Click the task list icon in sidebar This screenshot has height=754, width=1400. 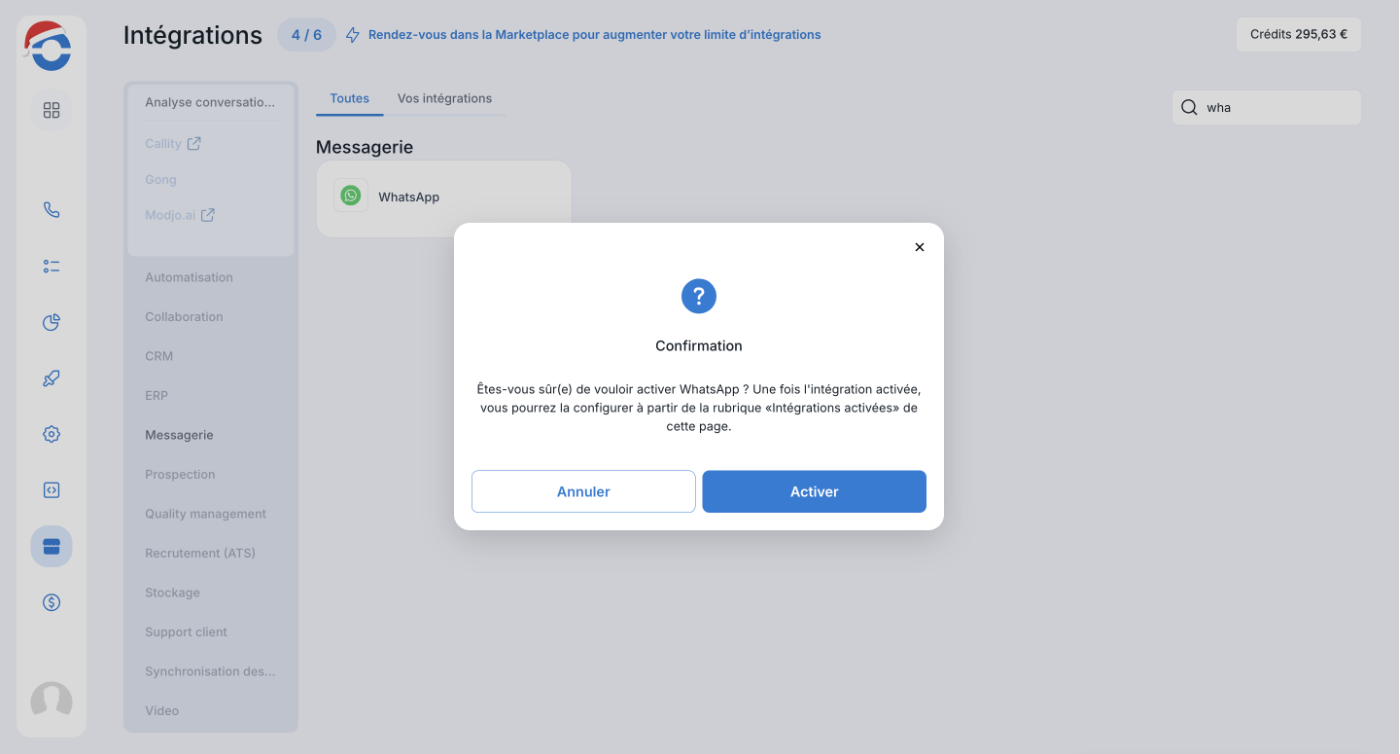[51, 266]
